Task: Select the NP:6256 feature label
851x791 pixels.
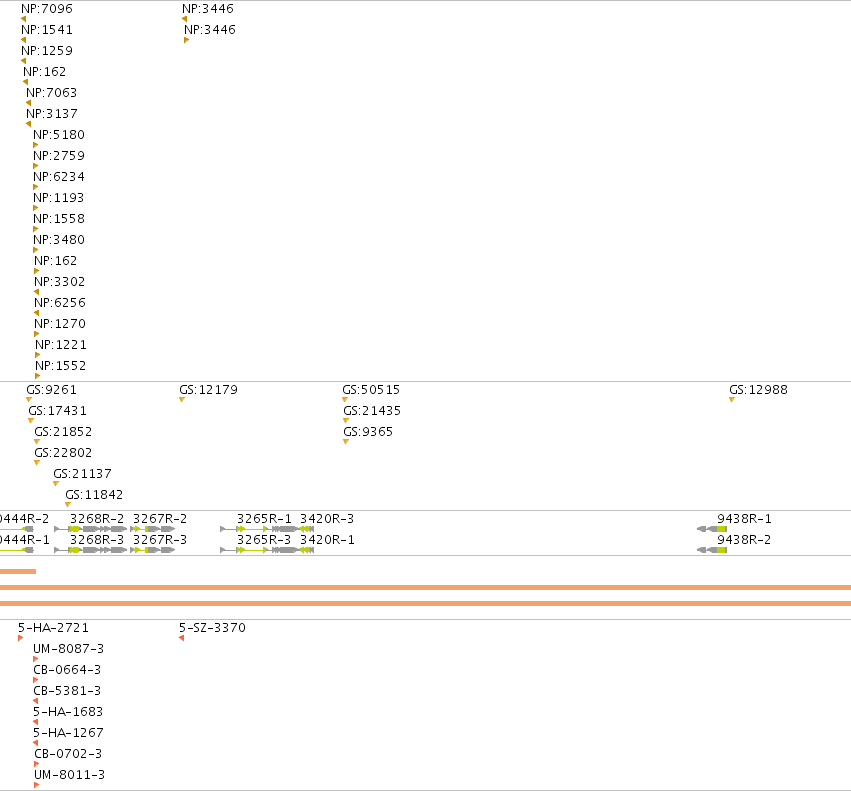Action: click(x=60, y=302)
